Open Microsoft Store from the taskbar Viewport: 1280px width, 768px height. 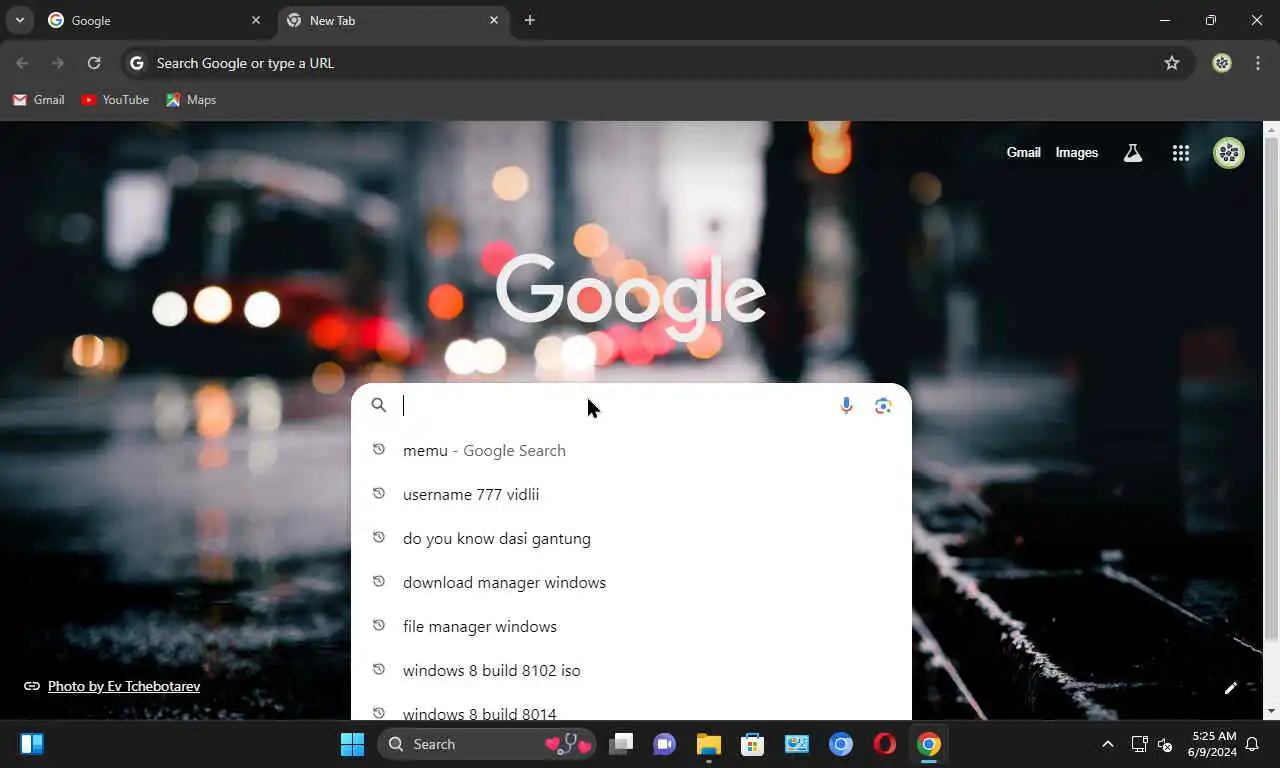pos(753,744)
